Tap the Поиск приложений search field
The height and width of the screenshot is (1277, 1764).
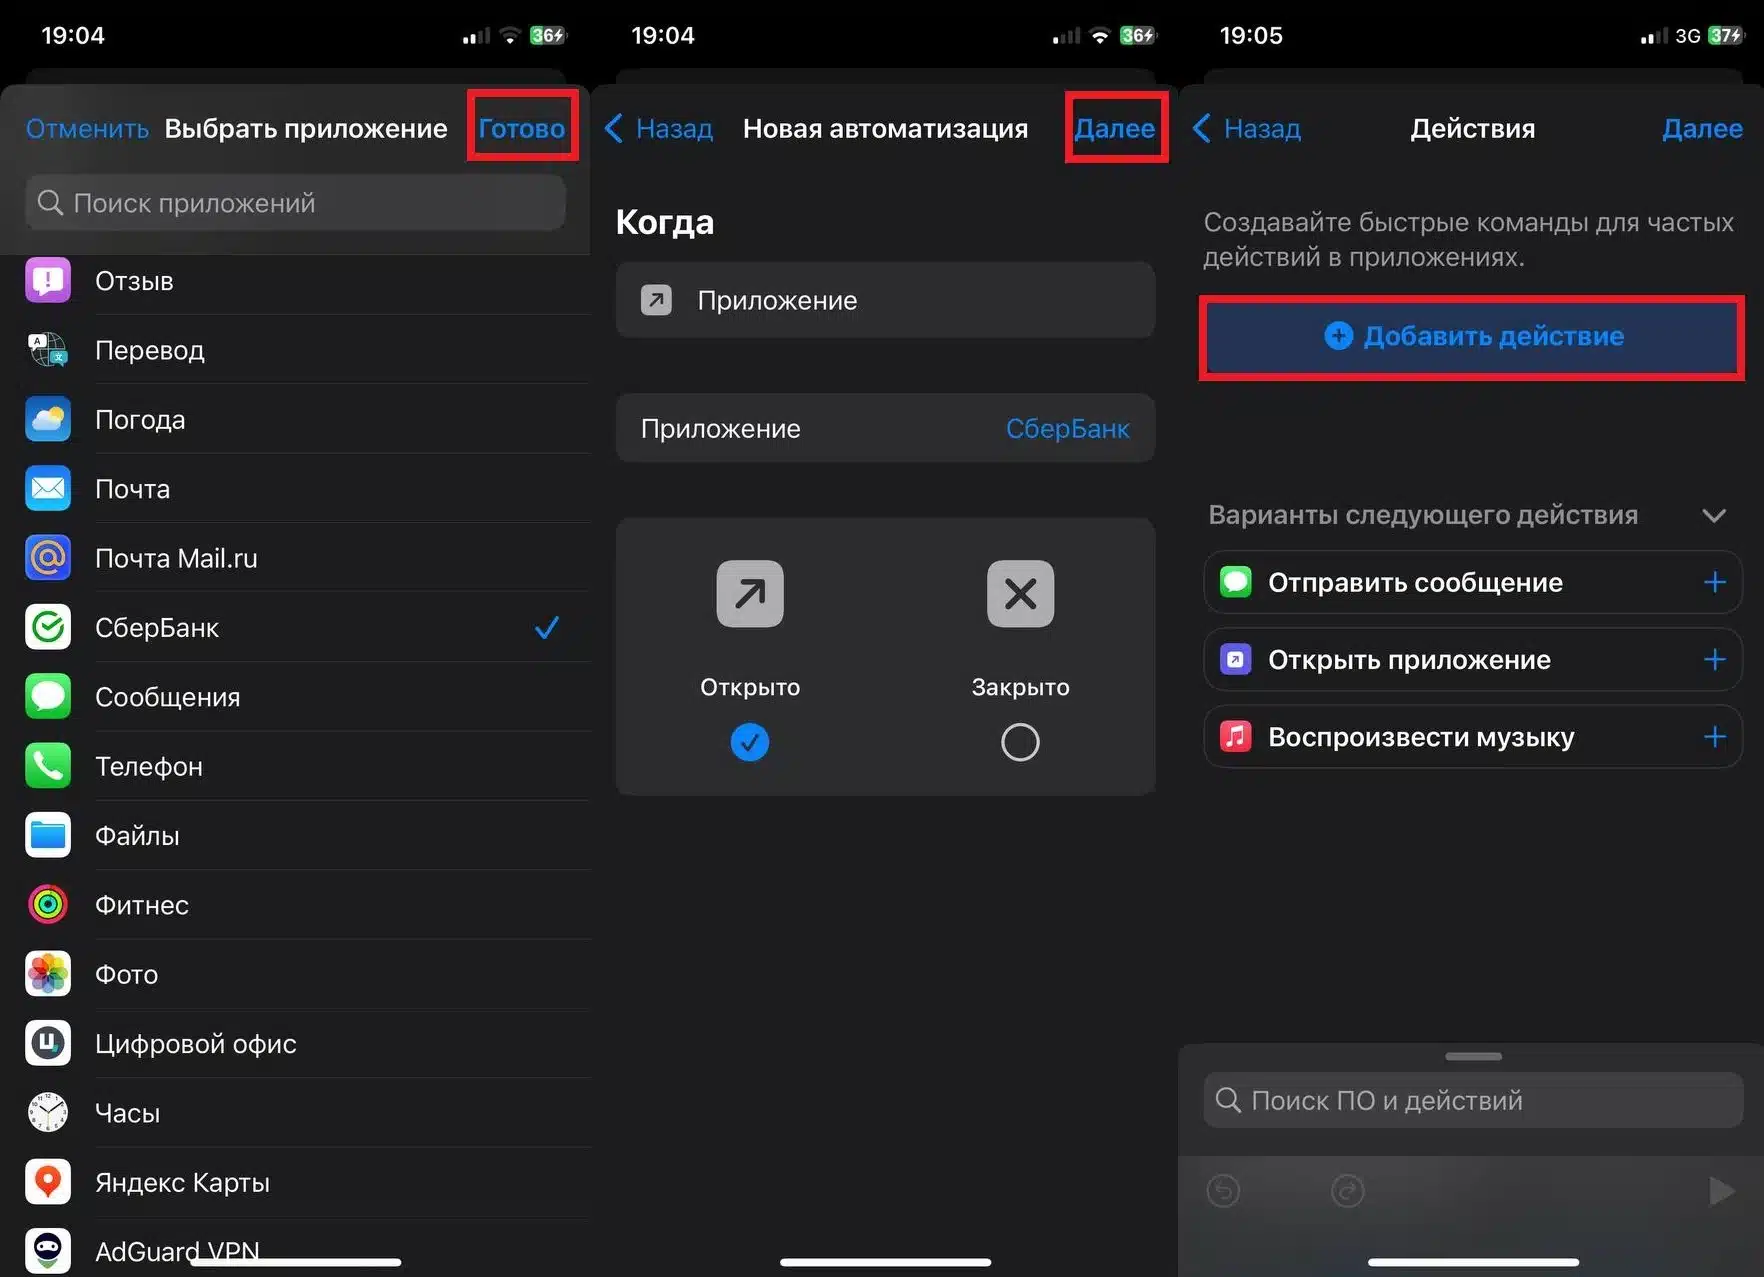[x=294, y=202]
